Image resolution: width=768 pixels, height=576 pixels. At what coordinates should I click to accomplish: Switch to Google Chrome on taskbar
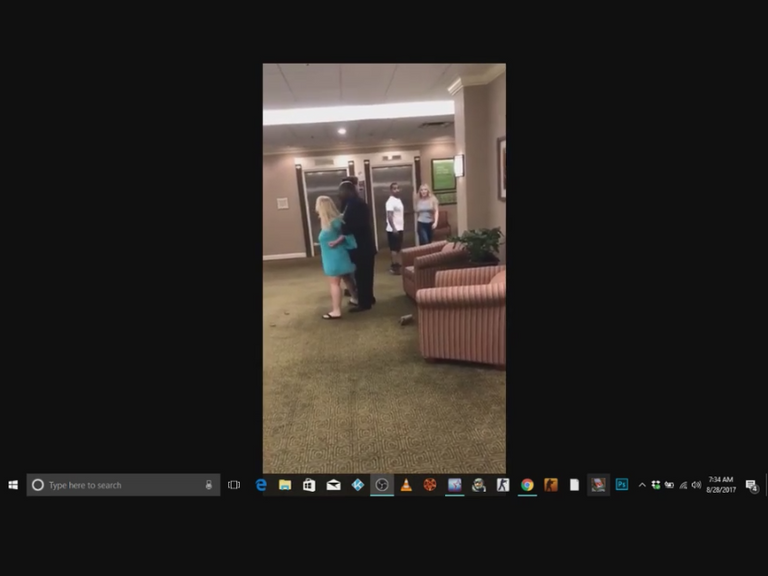coord(527,485)
